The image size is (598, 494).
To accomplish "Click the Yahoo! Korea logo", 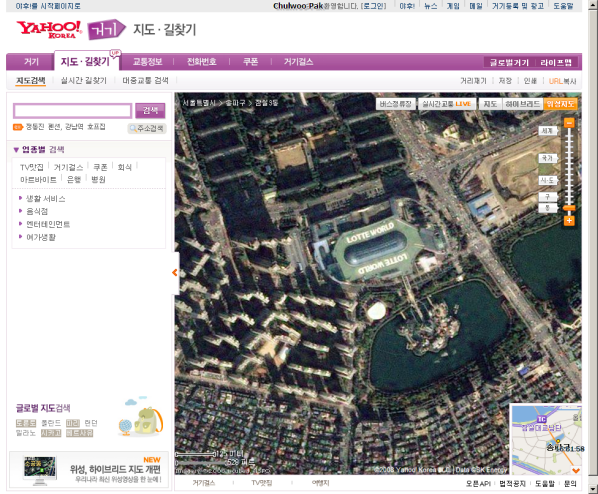I will pyautogui.click(x=49, y=29).
